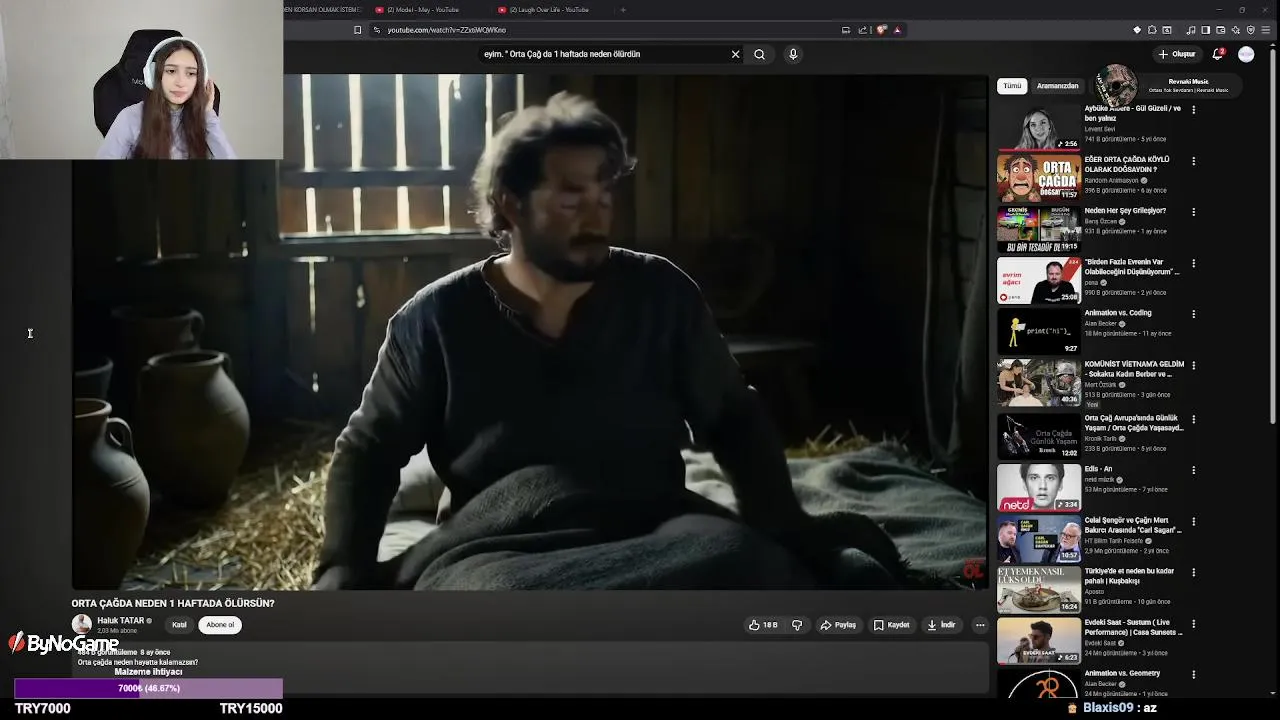Screen dimensions: 1280x720
Task: Toggle the browser sidebar panel icon
Action: (x=1206, y=30)
